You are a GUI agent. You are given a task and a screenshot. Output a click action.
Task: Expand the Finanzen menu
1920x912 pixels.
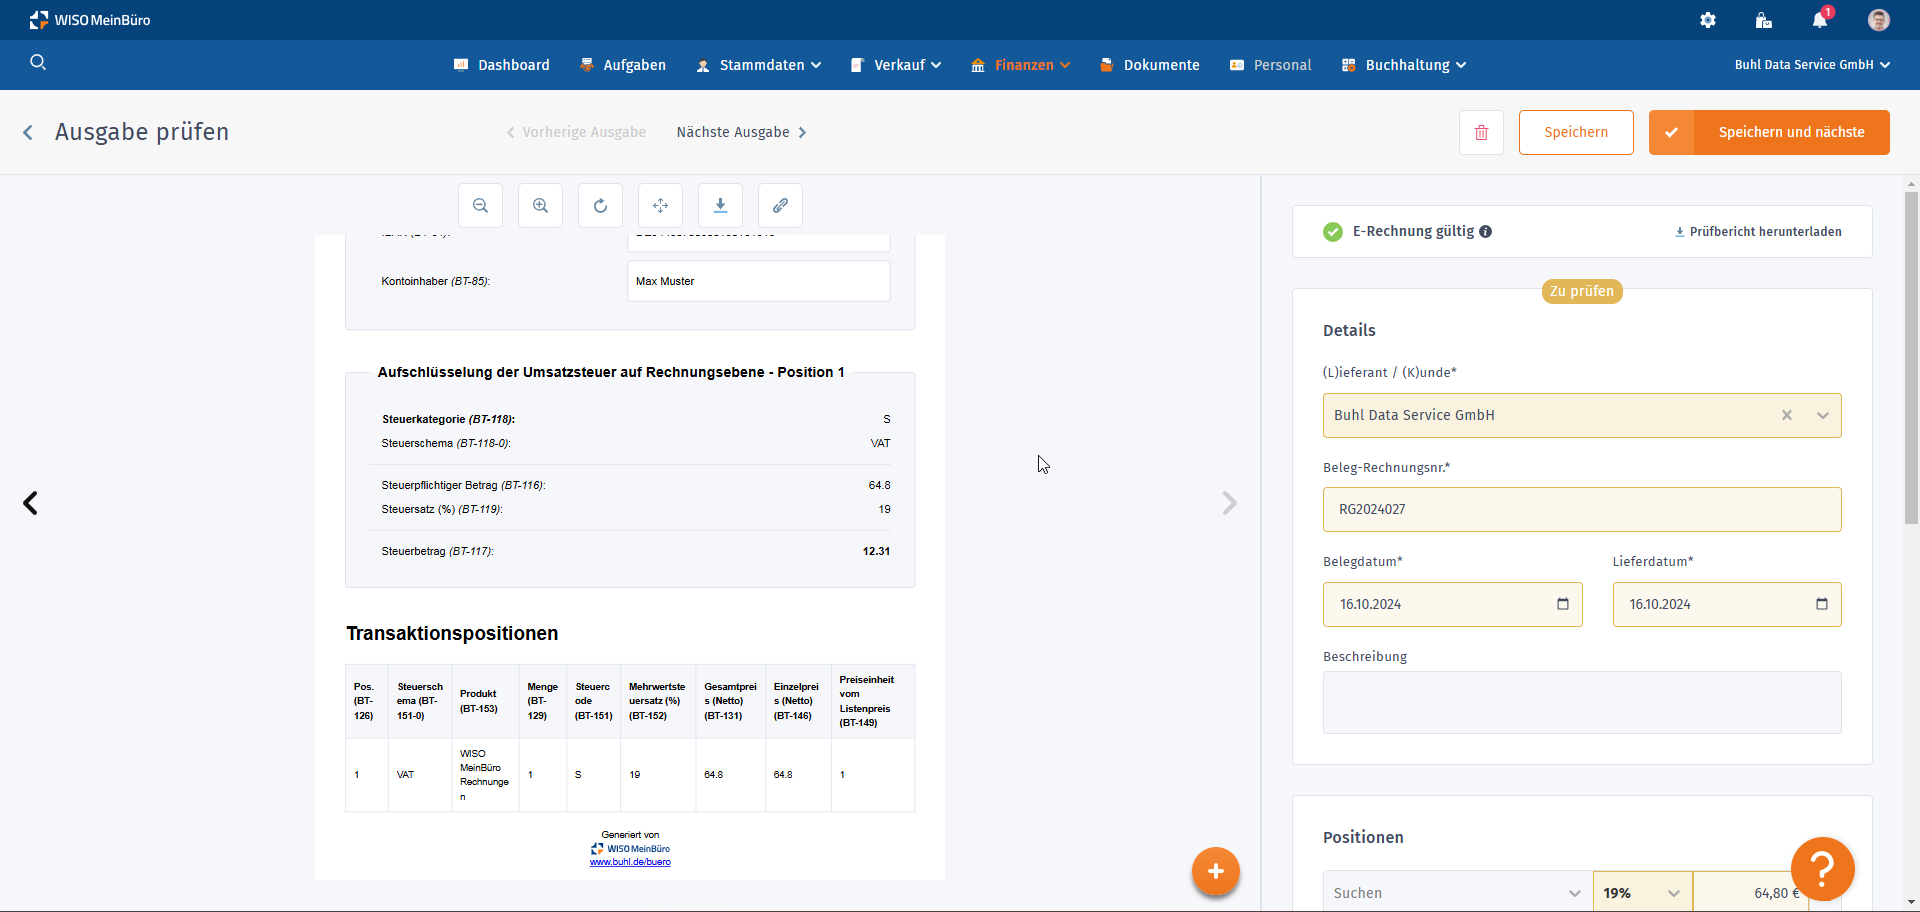[x=1020, y=65]
